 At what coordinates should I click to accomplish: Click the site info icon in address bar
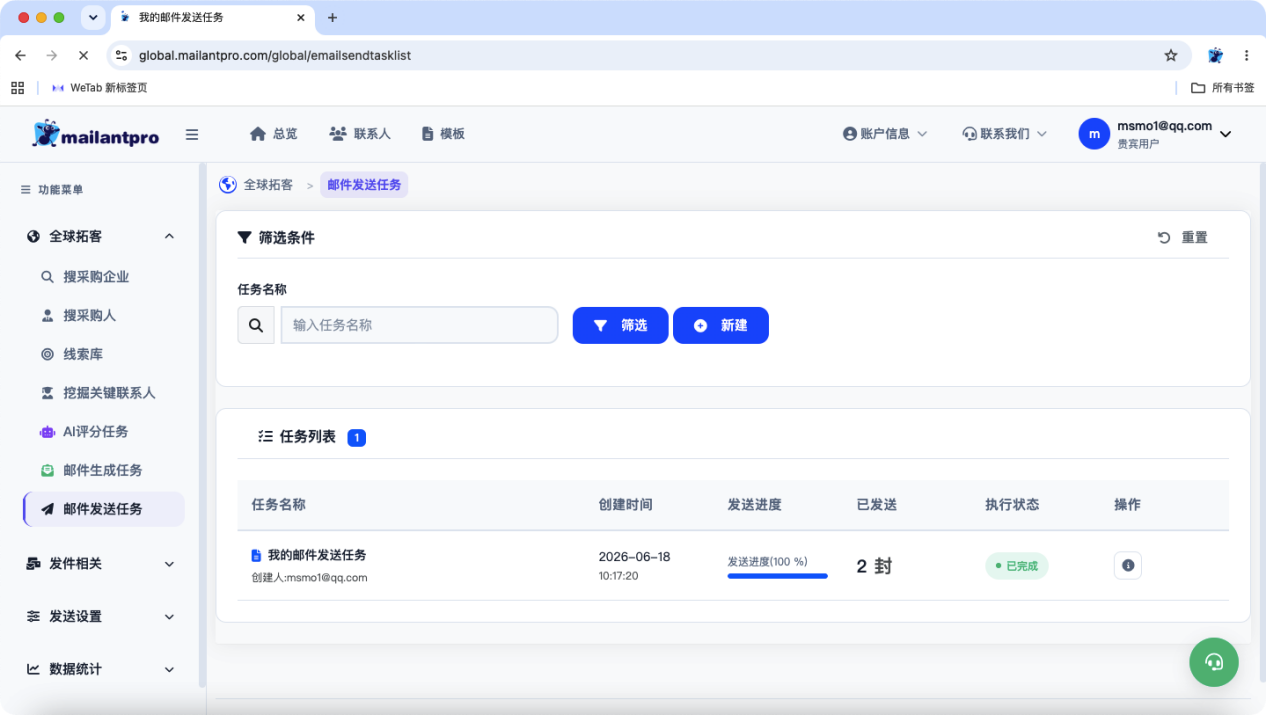[122, 55]
